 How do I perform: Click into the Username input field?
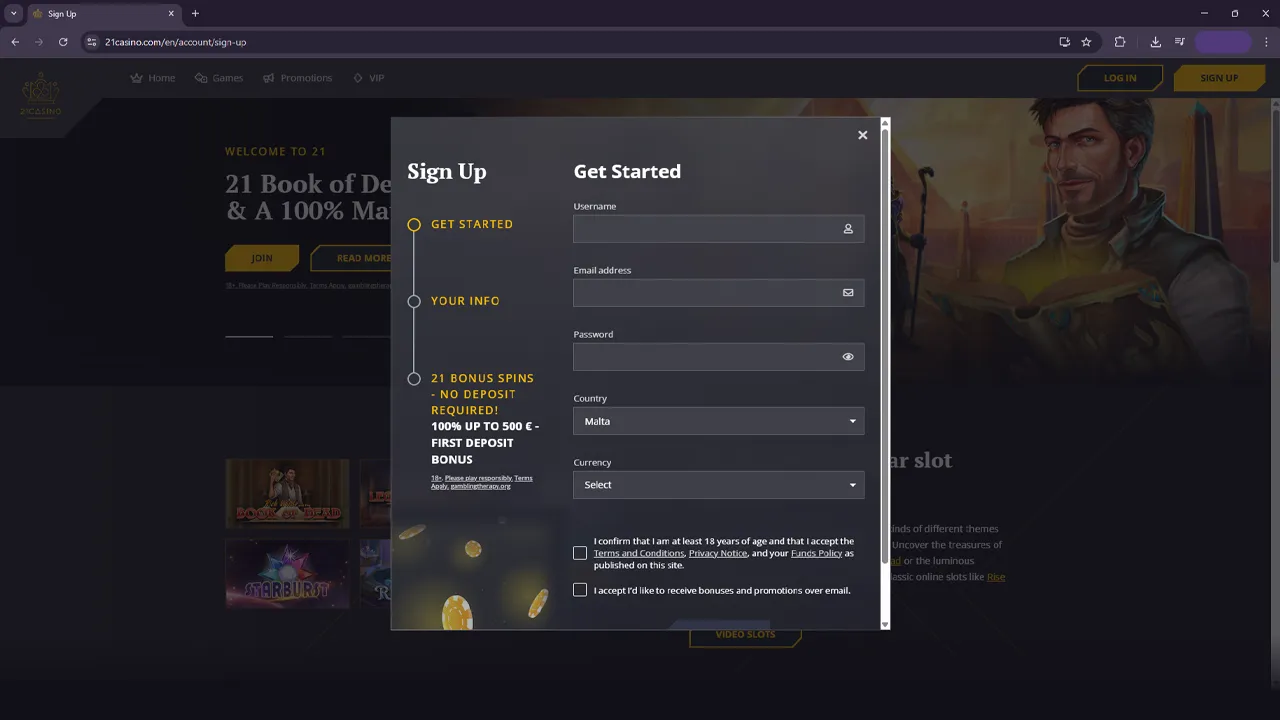[705, 229]
